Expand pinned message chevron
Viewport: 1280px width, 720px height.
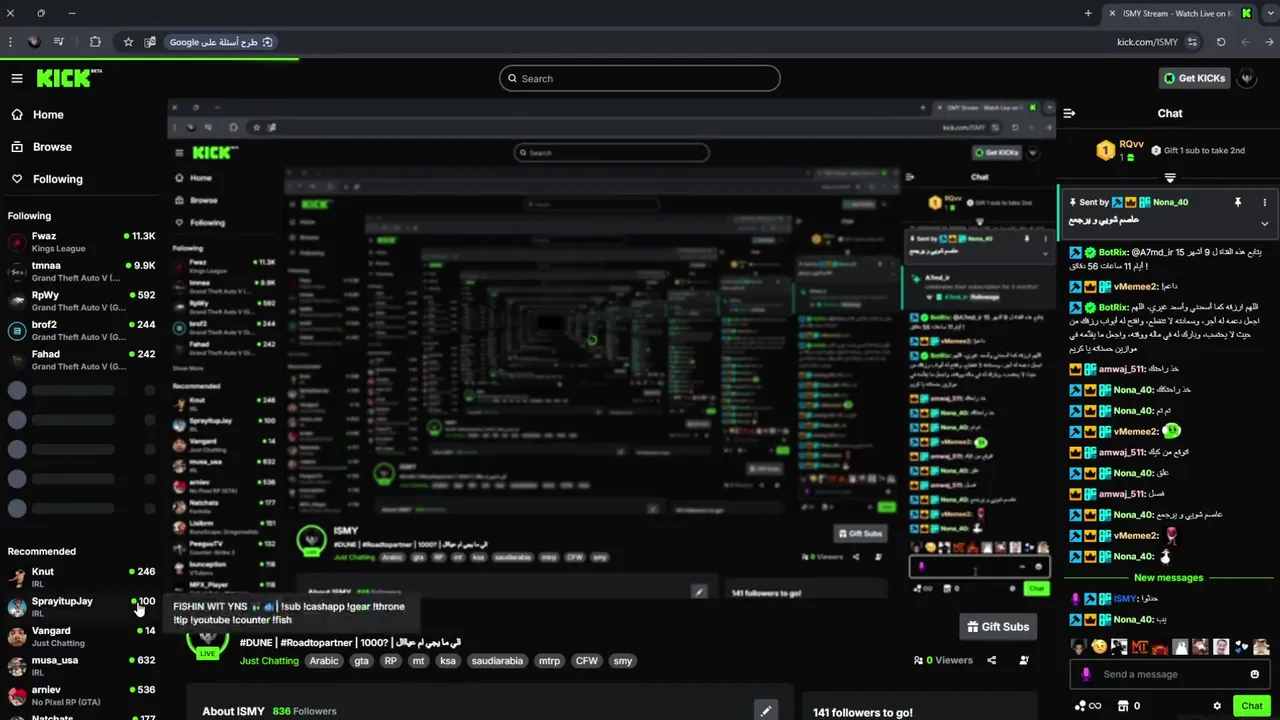(x=1264, y=223)
